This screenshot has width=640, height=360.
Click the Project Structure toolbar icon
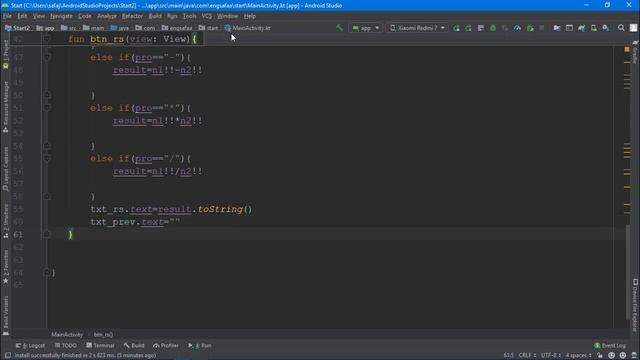point(557,28)
